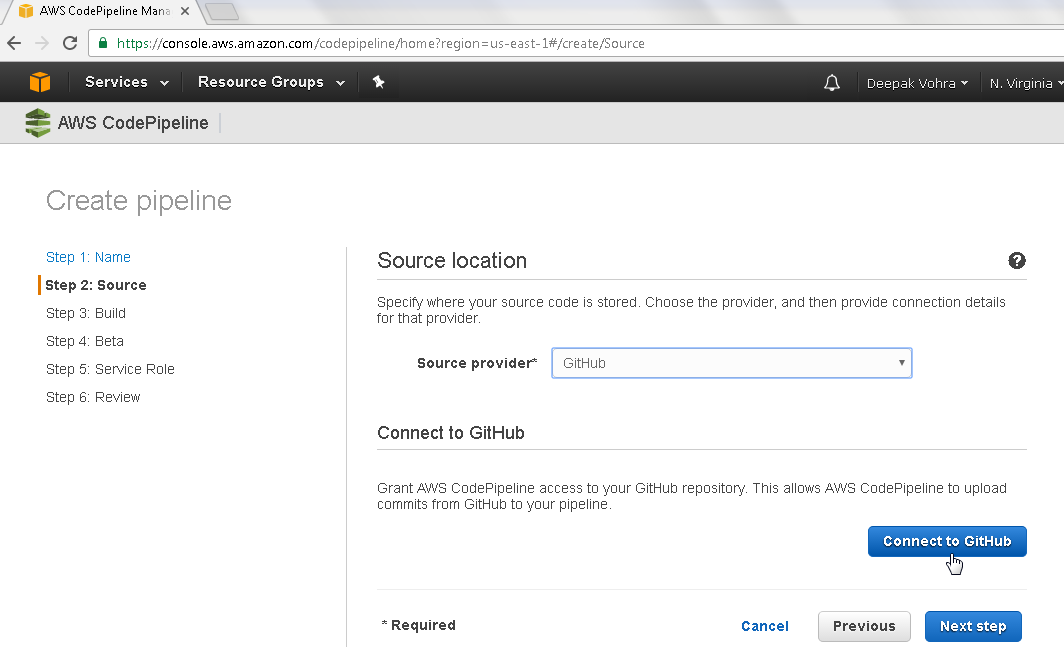Select Step 4: Beta in sidebar

click(x=85, y=341)
